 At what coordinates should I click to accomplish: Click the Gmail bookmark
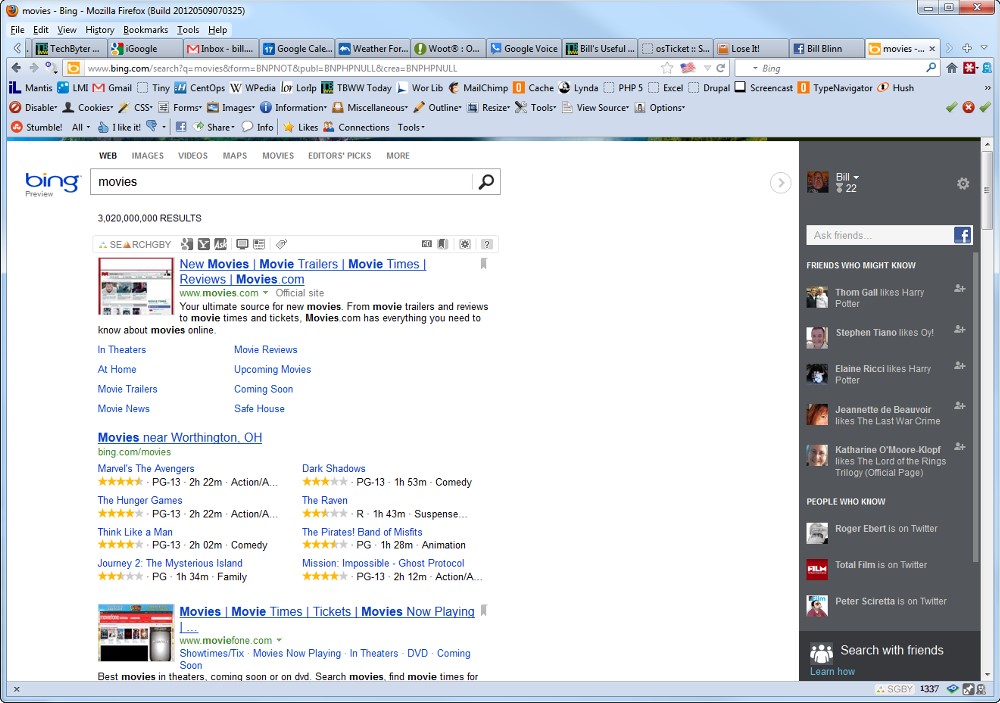112,87
